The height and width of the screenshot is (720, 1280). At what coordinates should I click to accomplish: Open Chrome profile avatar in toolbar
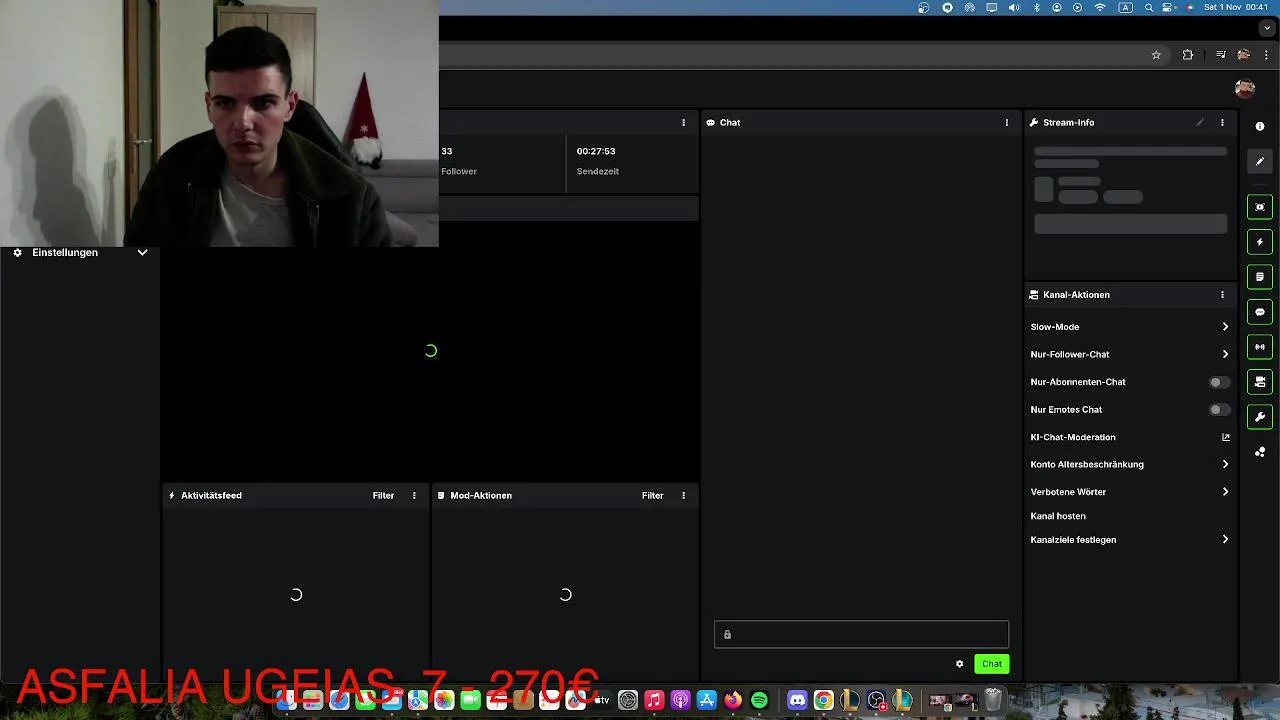1244,55
